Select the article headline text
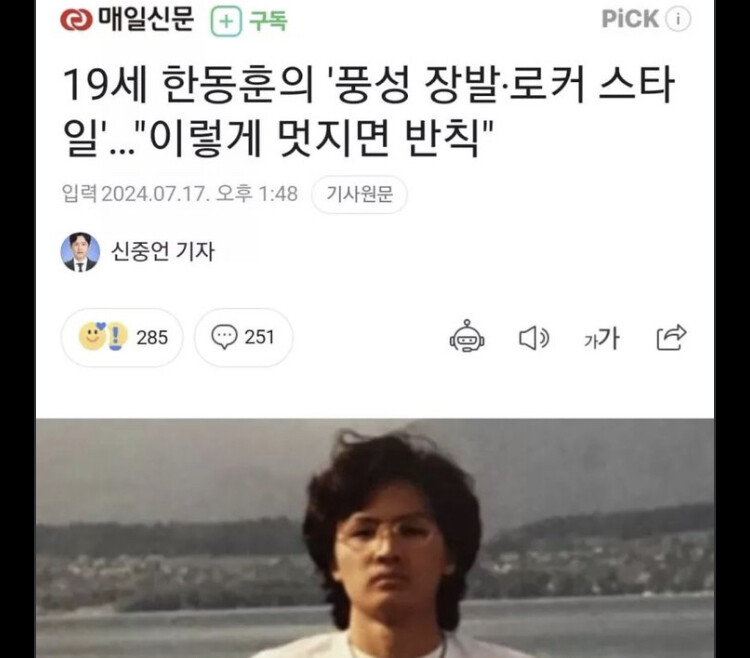The height and width of the screenshot is (658, 750). pos(368,112)
